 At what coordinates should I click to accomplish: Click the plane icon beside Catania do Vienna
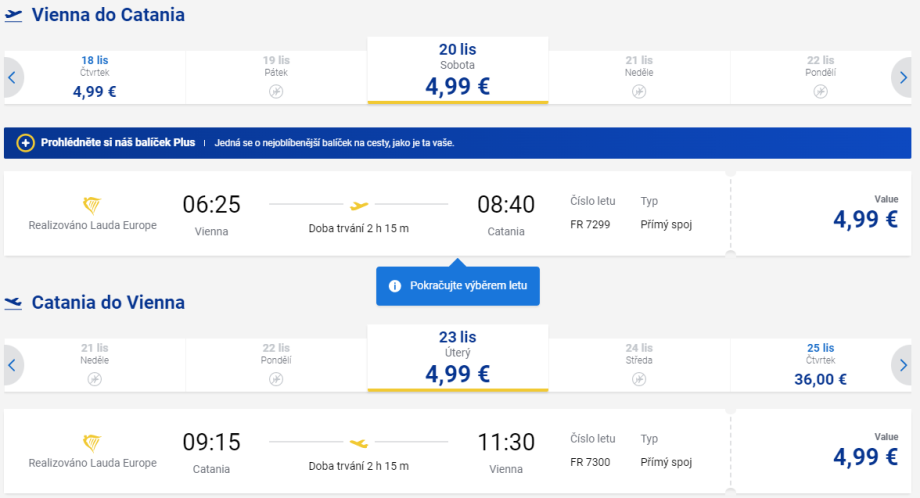tap(14, 303)
